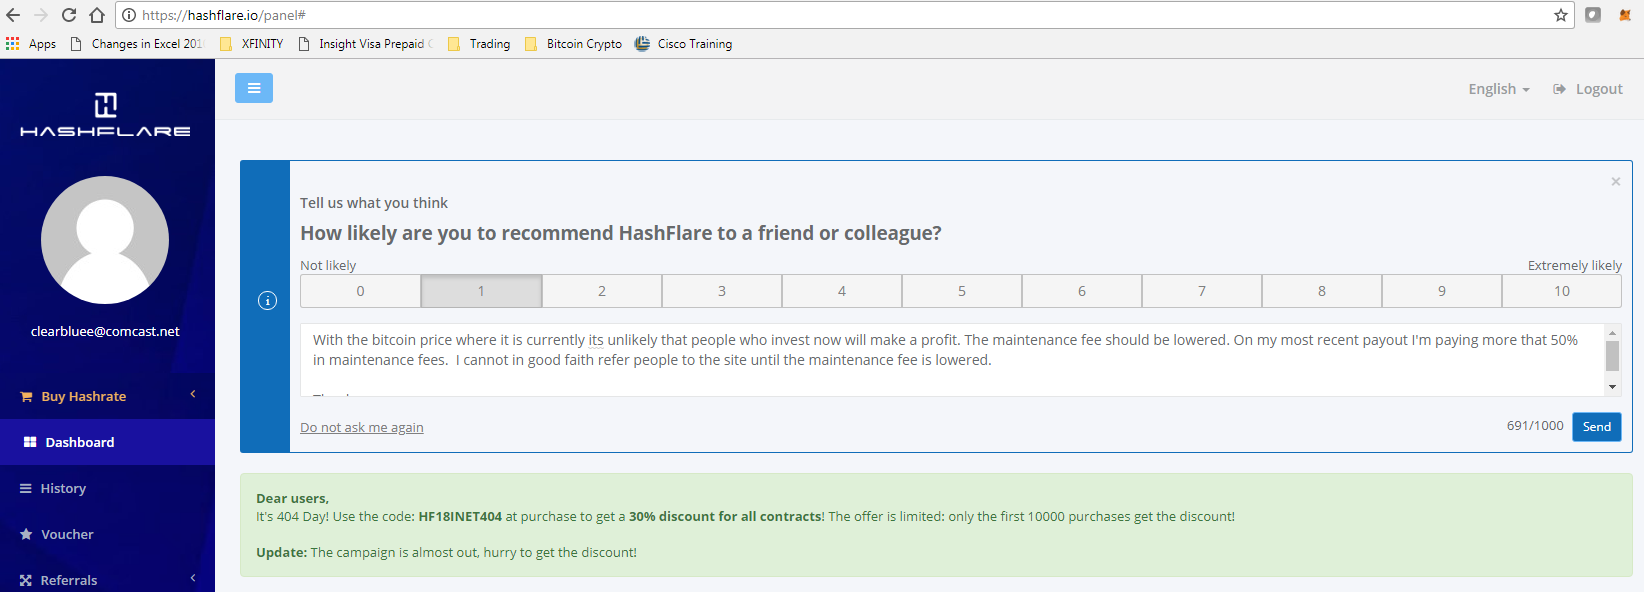Reload the page using the browser refresh icon

tap(69, 15)
